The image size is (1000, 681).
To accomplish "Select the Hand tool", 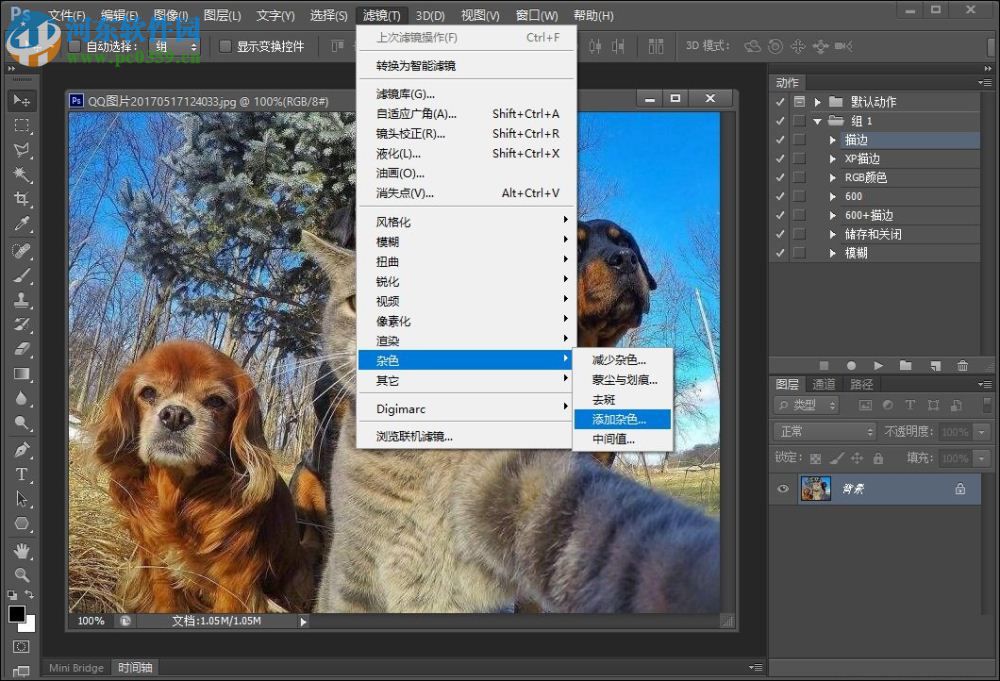I will 21,550.
